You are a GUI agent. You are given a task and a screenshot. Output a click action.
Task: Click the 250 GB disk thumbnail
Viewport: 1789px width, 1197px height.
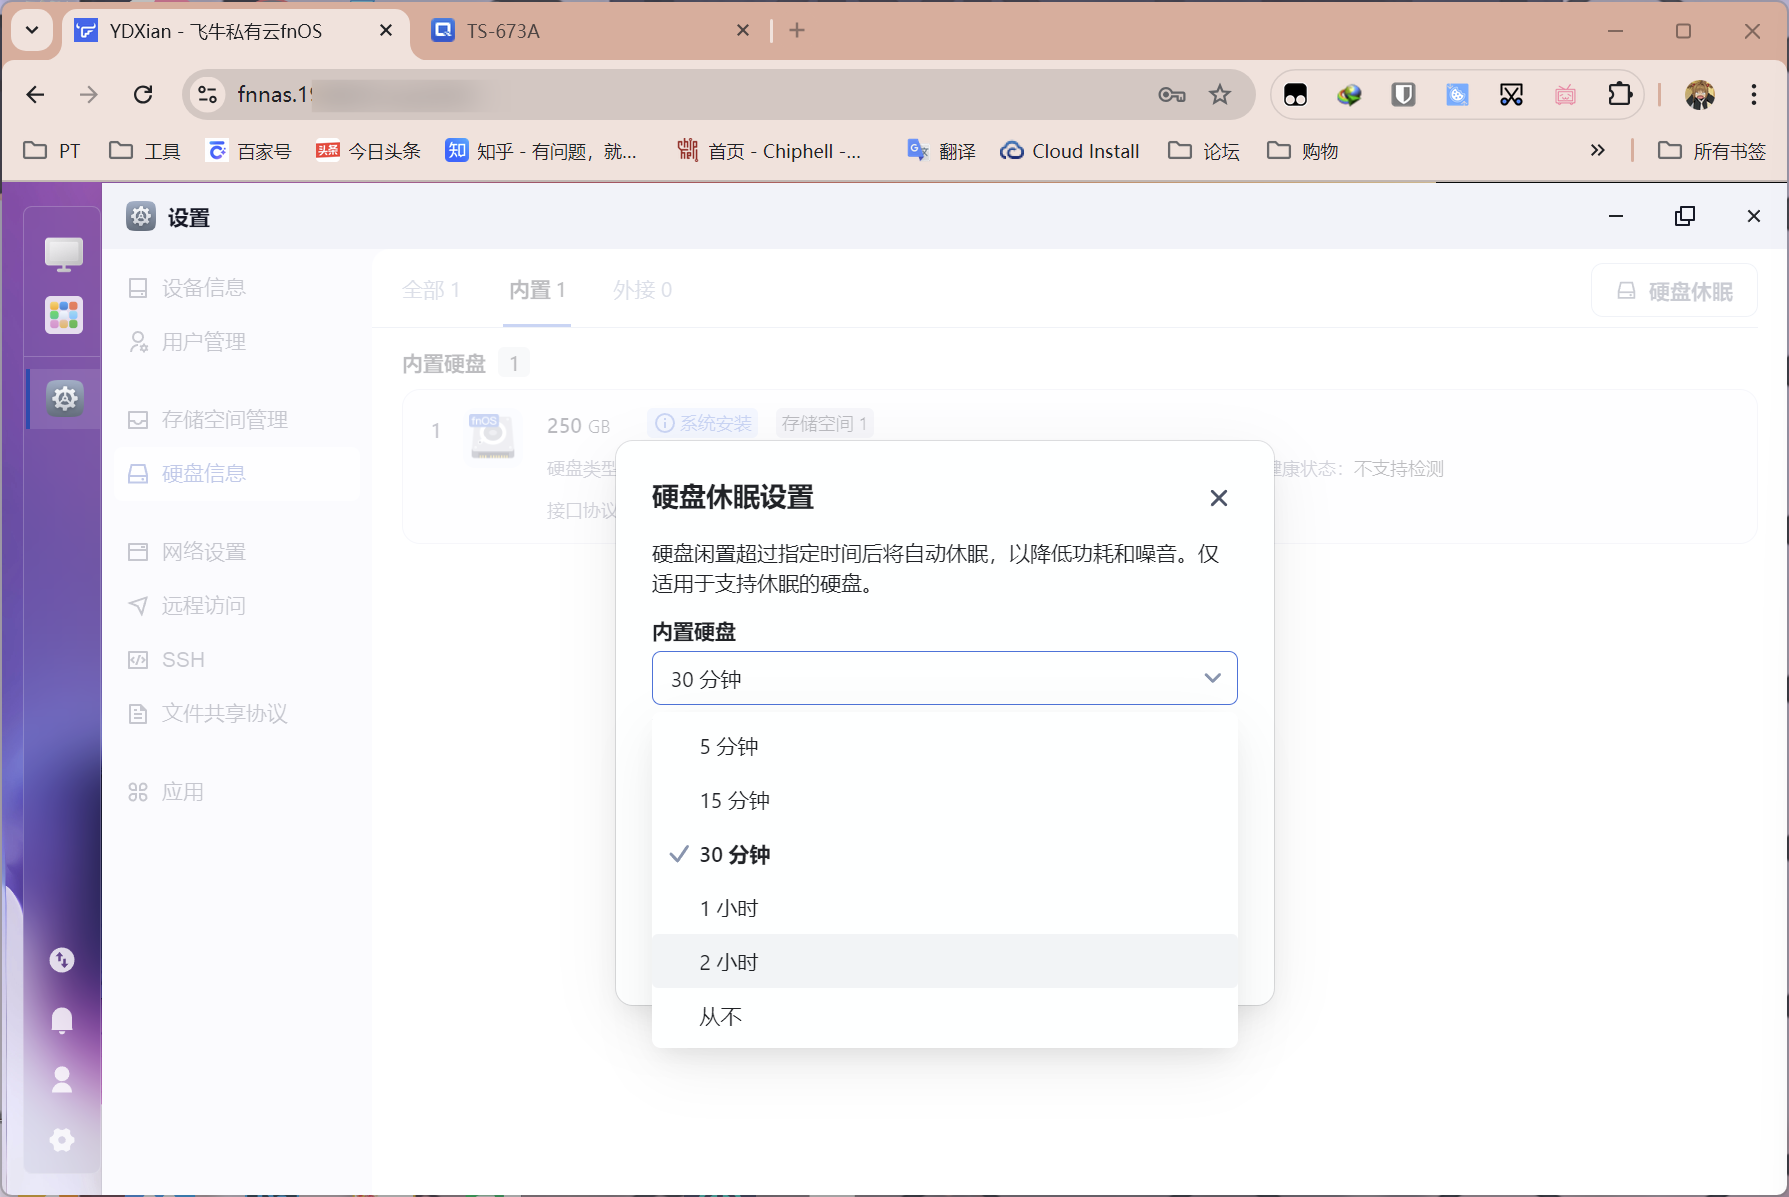click(x=492, y=437)
